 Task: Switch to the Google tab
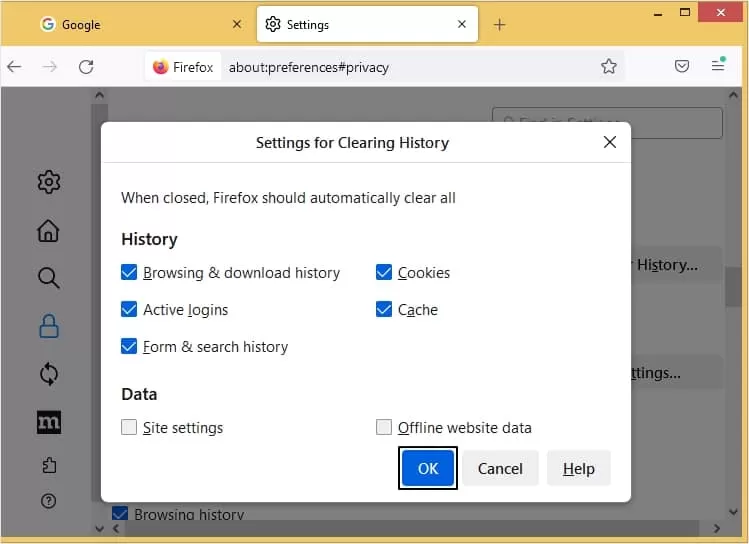[137, 24]
